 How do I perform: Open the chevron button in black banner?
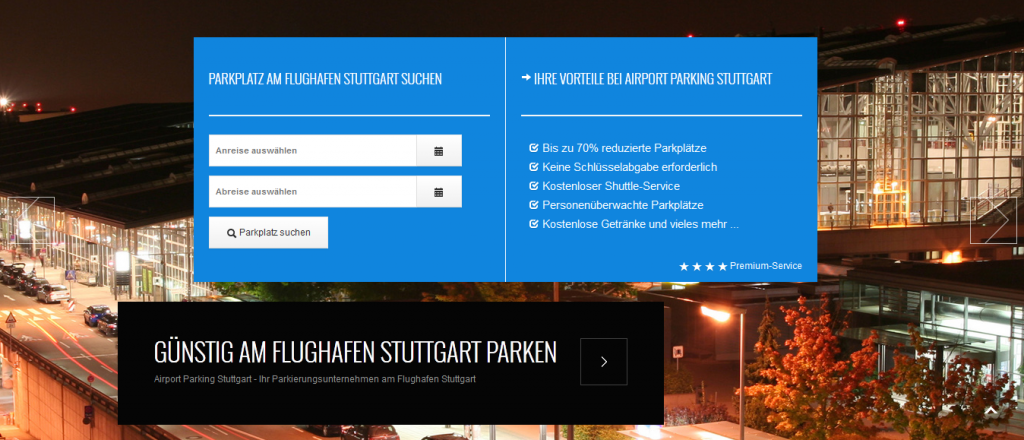604,362
